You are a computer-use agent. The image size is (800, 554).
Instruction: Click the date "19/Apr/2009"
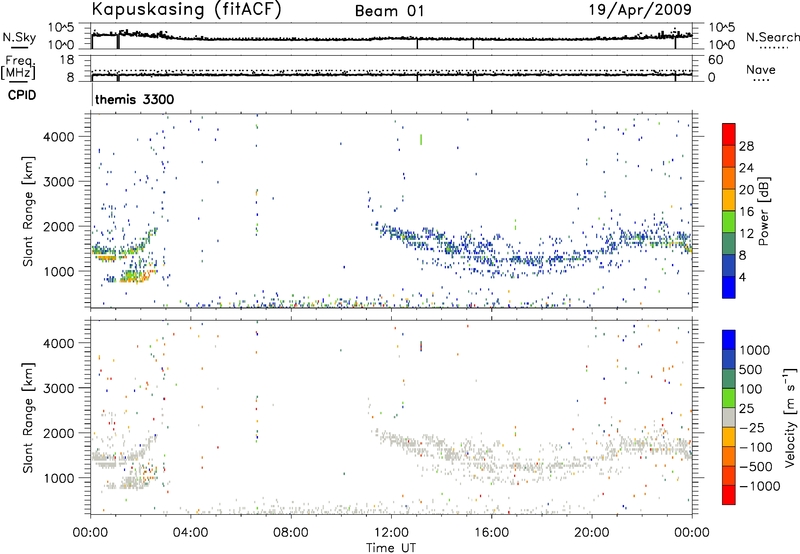coord(640,9)
